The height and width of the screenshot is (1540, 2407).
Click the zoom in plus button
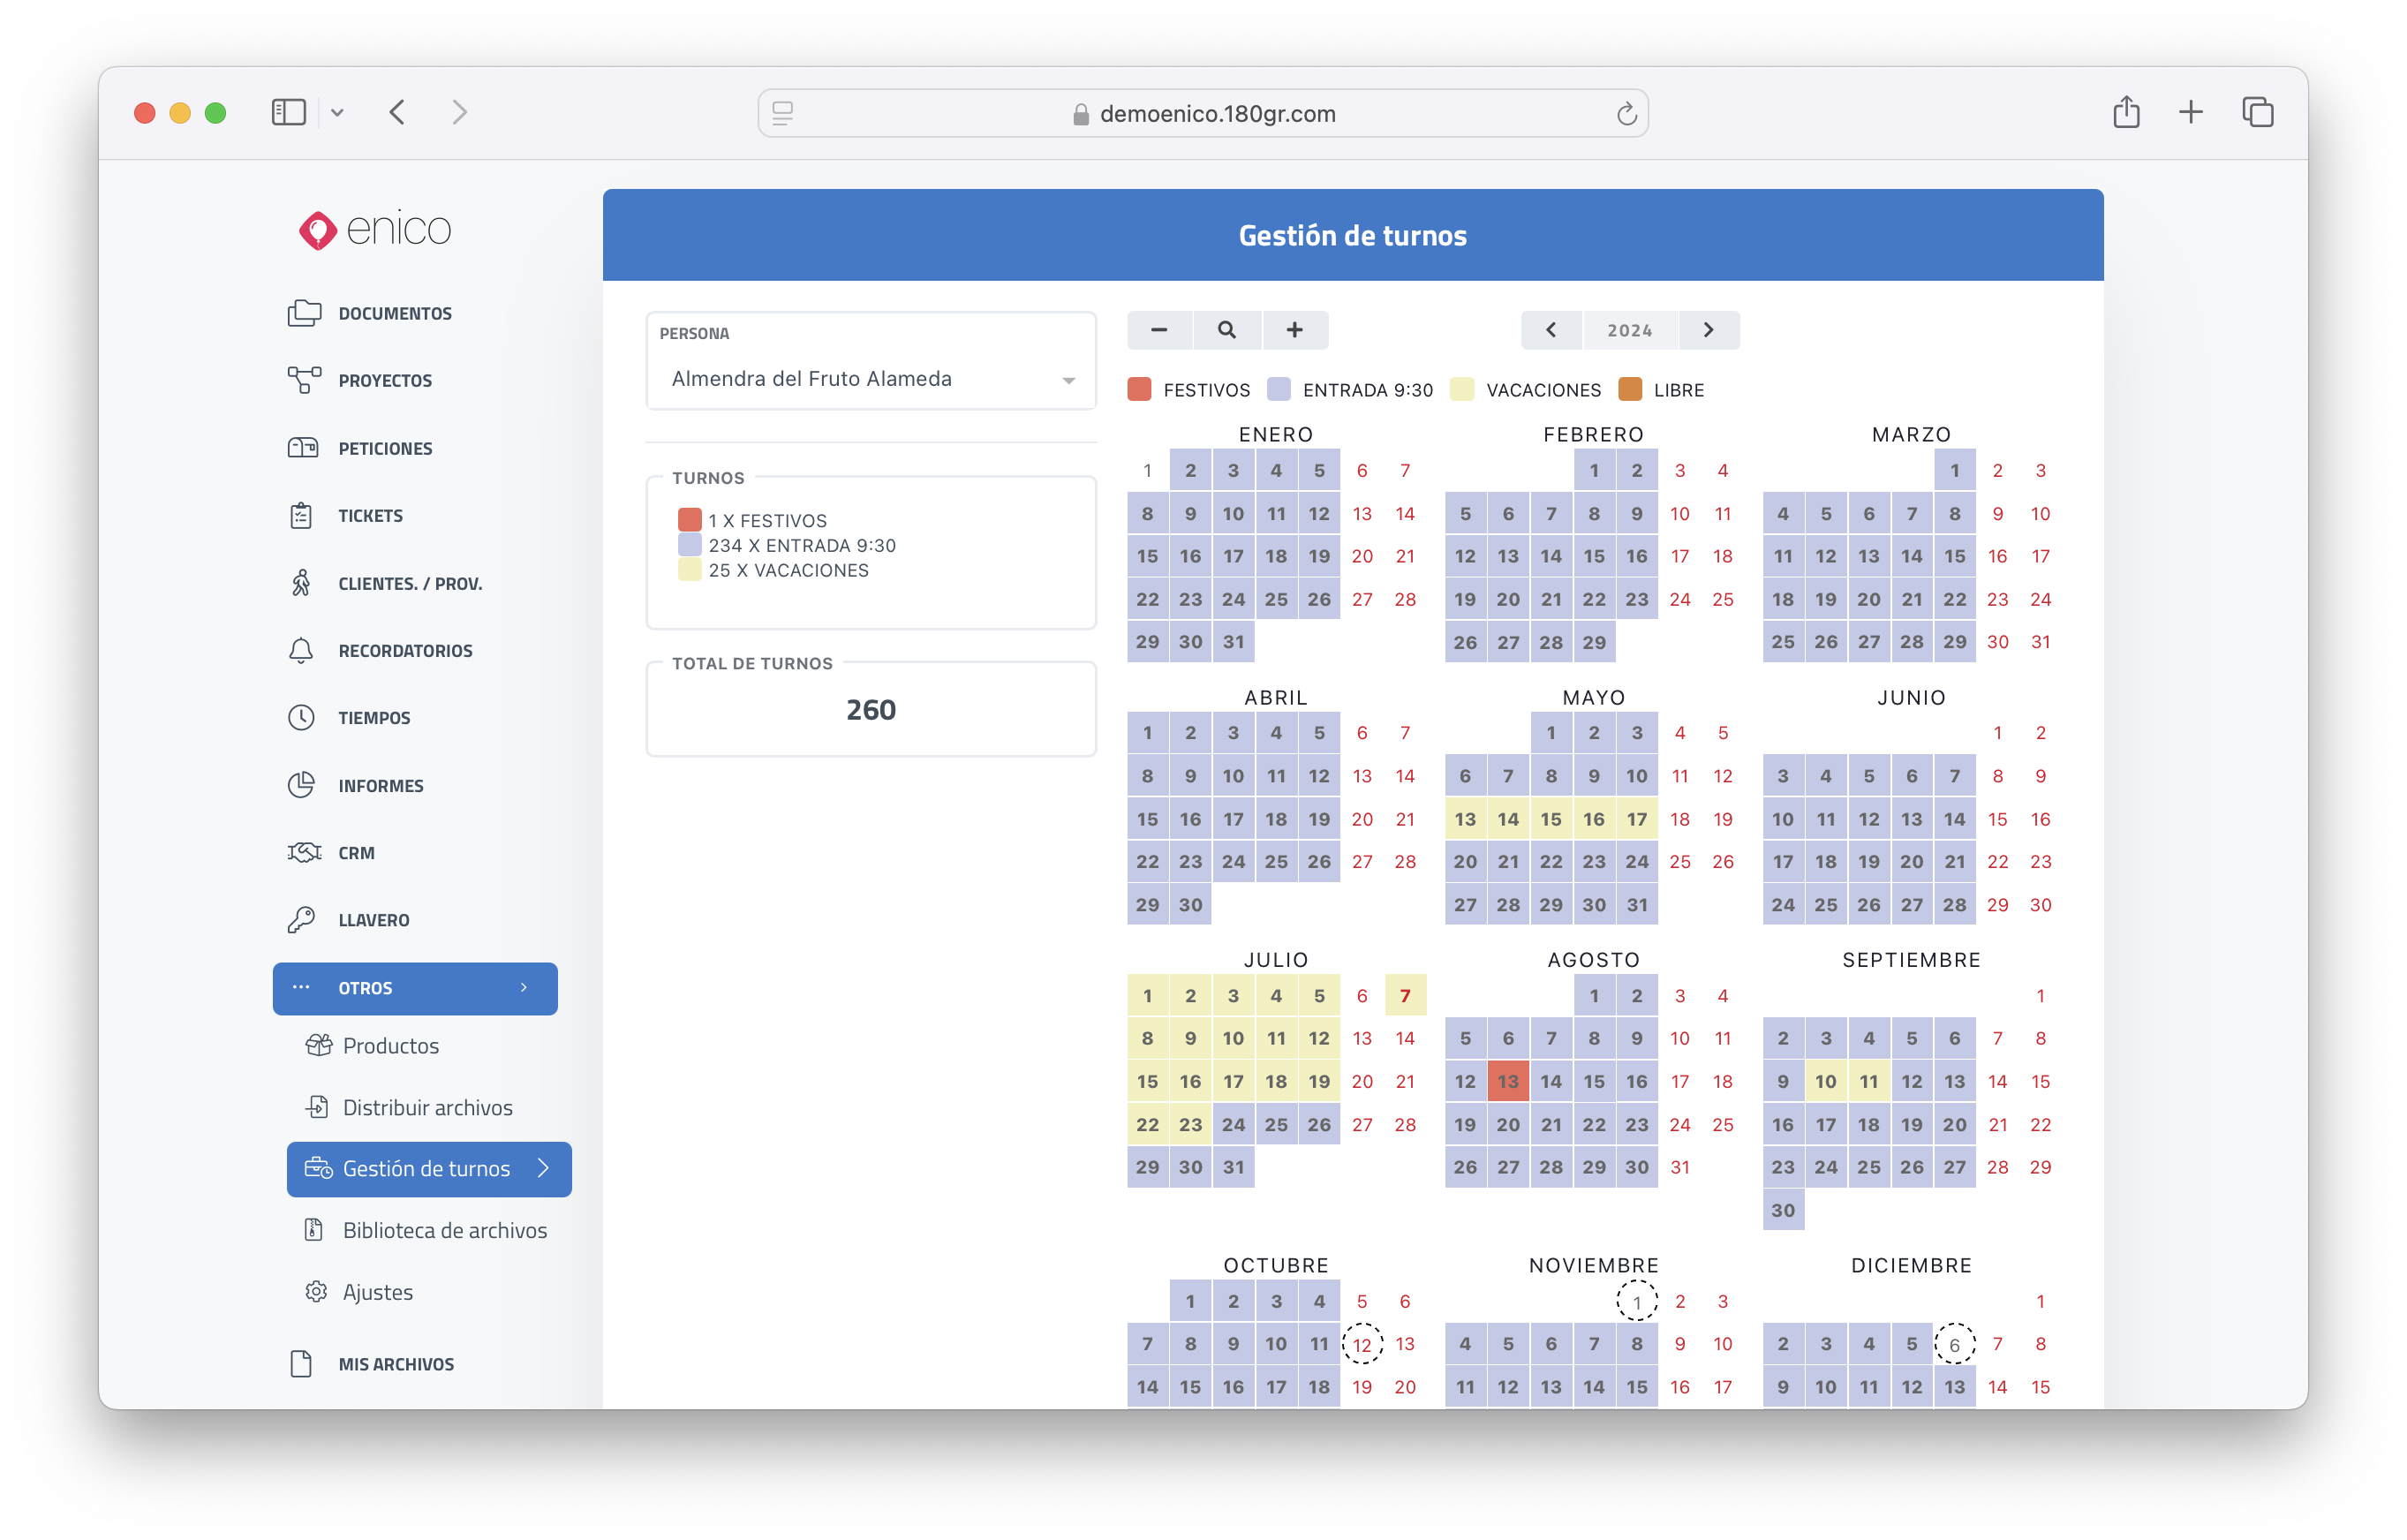click(x=1294, y=330)
